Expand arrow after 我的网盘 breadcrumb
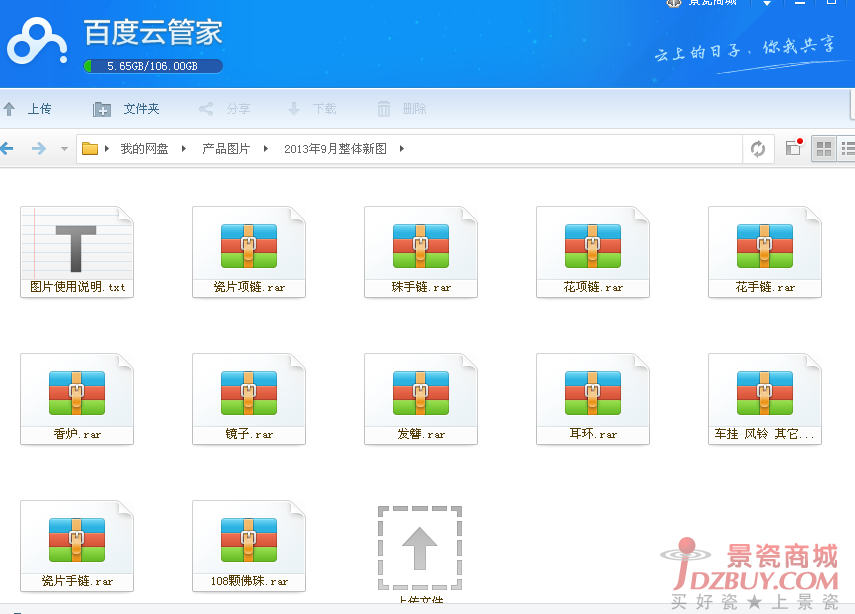This screenshot has height=614, width=855. point(184,149)
